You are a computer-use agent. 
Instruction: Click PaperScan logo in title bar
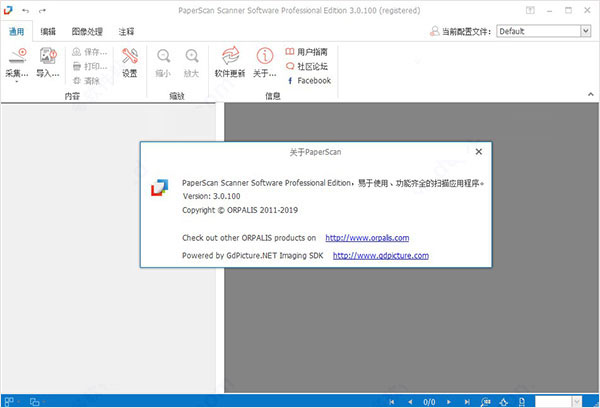point(8,10)
